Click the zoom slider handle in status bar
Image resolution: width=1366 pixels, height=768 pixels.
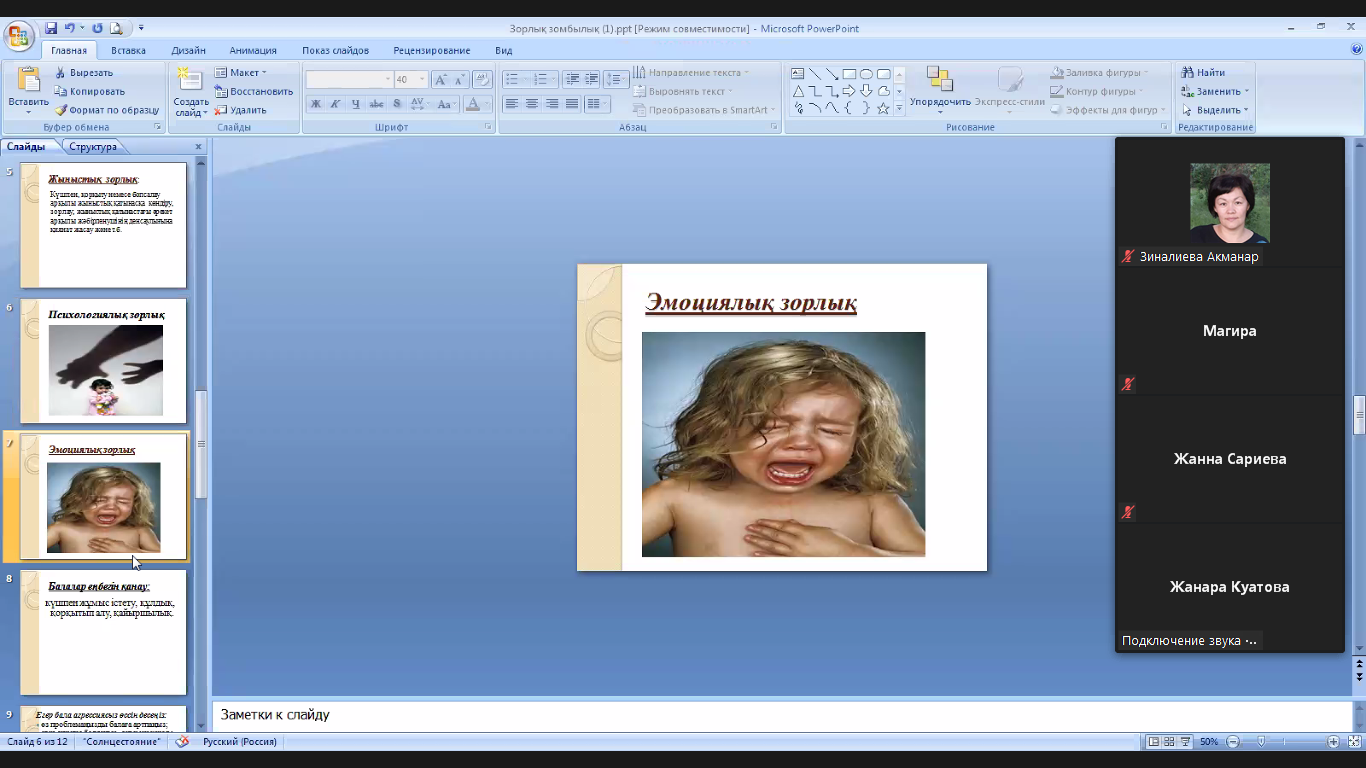tap(1262, 742)
